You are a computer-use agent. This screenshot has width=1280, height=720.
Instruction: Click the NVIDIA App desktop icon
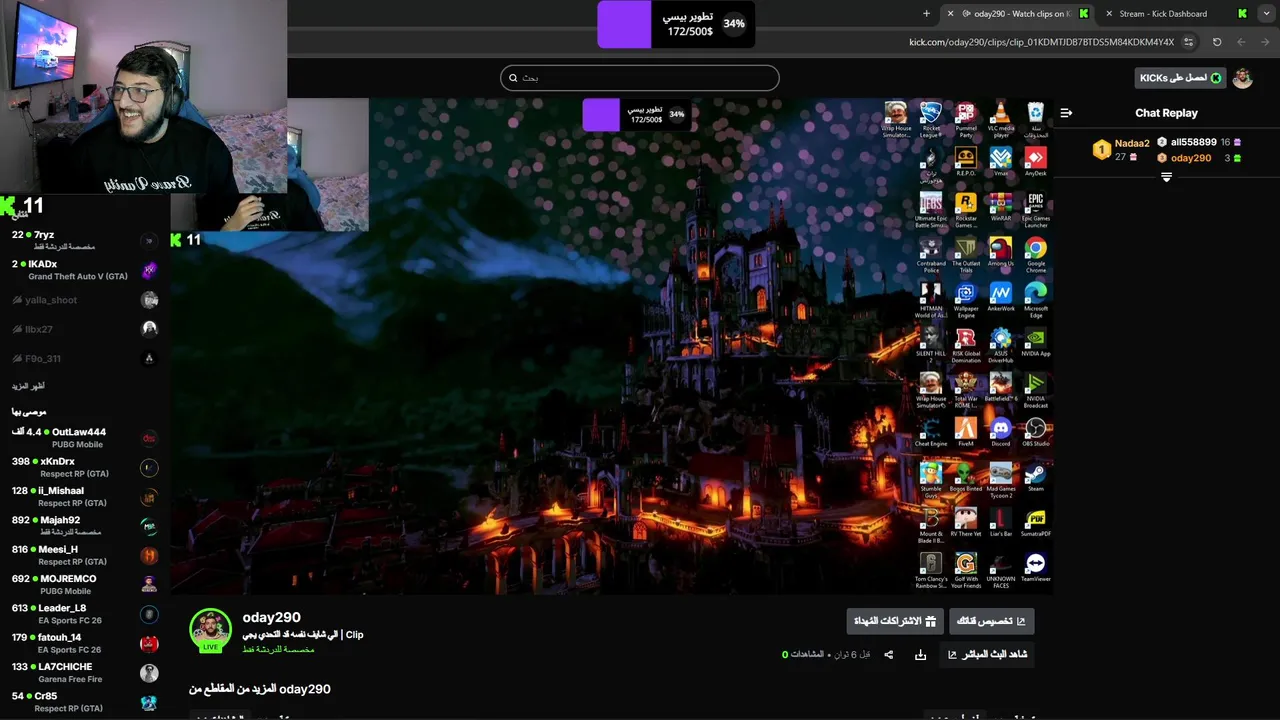(1035, 343)
